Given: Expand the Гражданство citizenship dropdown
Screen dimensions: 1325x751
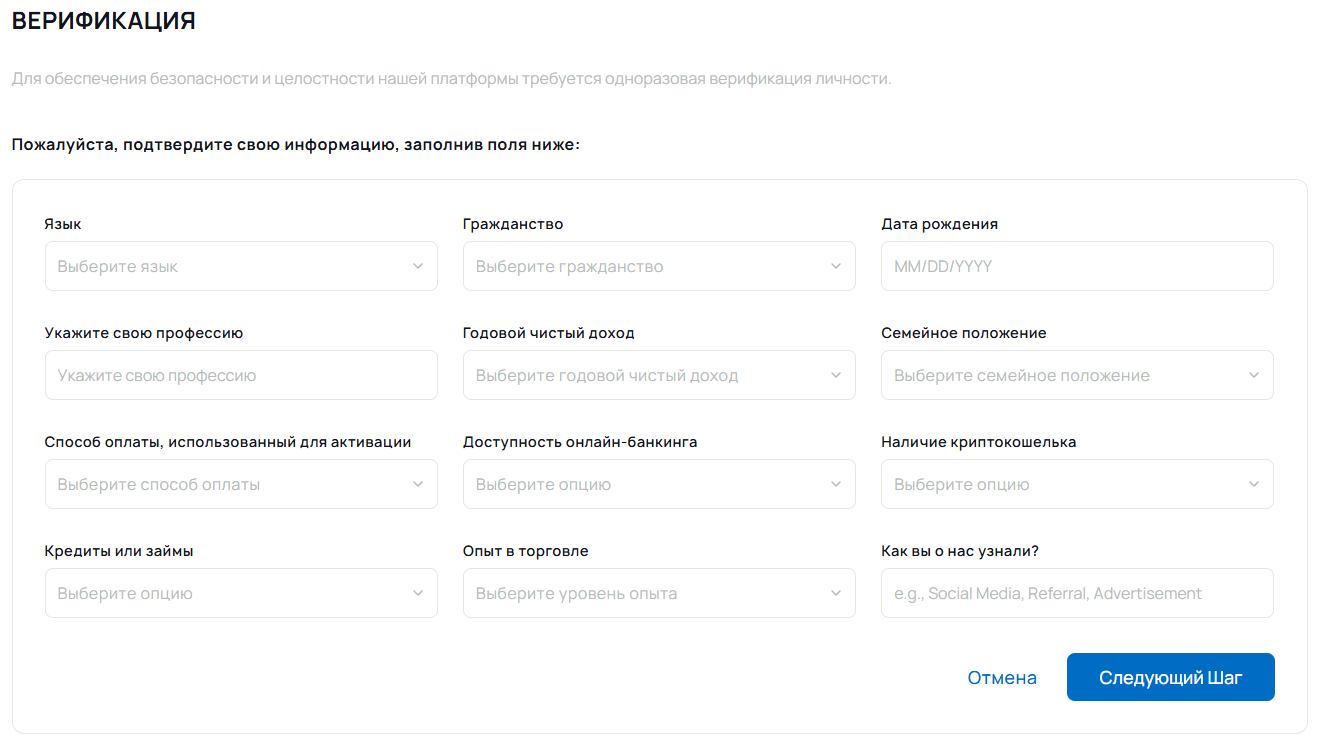Looking at the screenshot, I should [658, 266].
